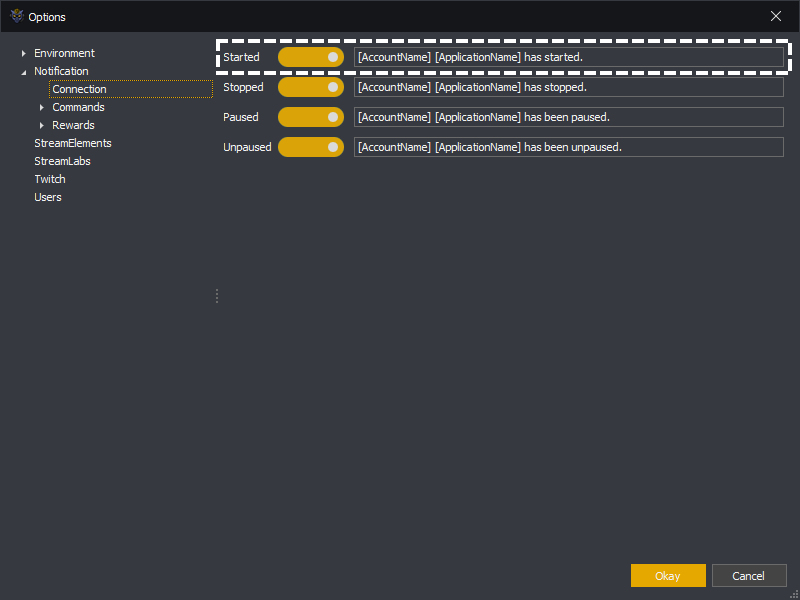This screenshot has width=800, height=600.
Task: Confirm with the Okay button
Action: click(x=668, y=576)
